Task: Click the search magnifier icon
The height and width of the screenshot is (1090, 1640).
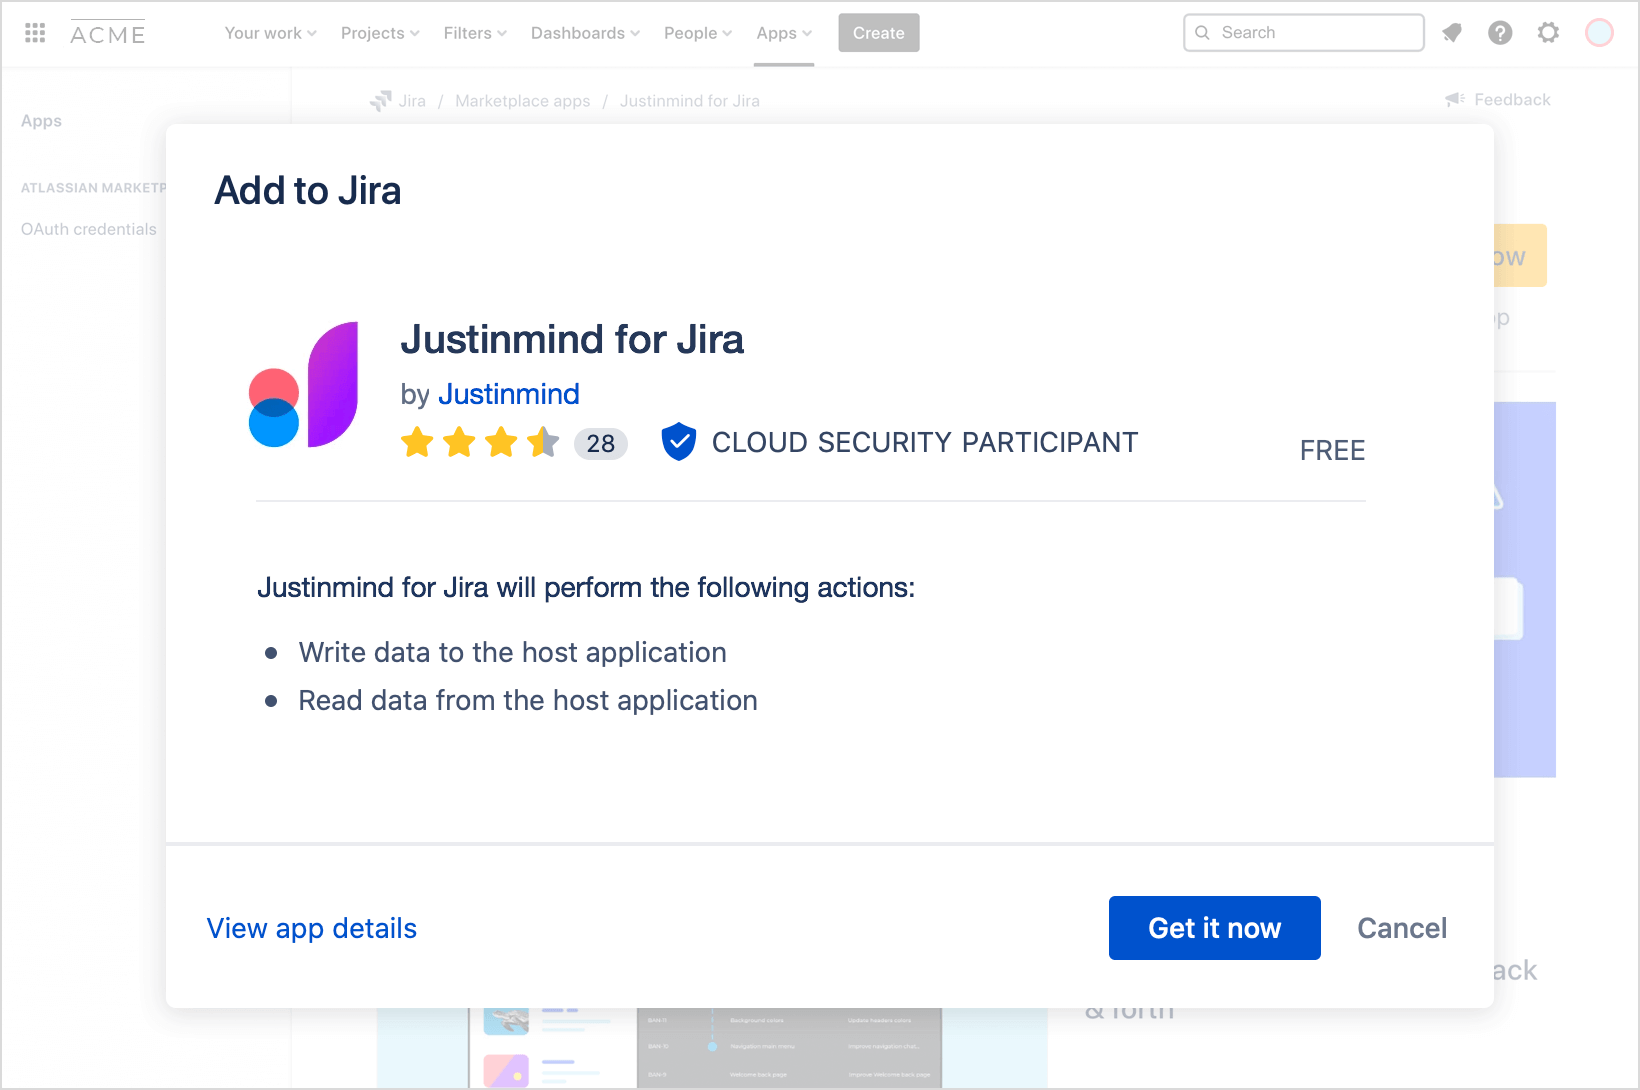Action: click(1203, 33)
